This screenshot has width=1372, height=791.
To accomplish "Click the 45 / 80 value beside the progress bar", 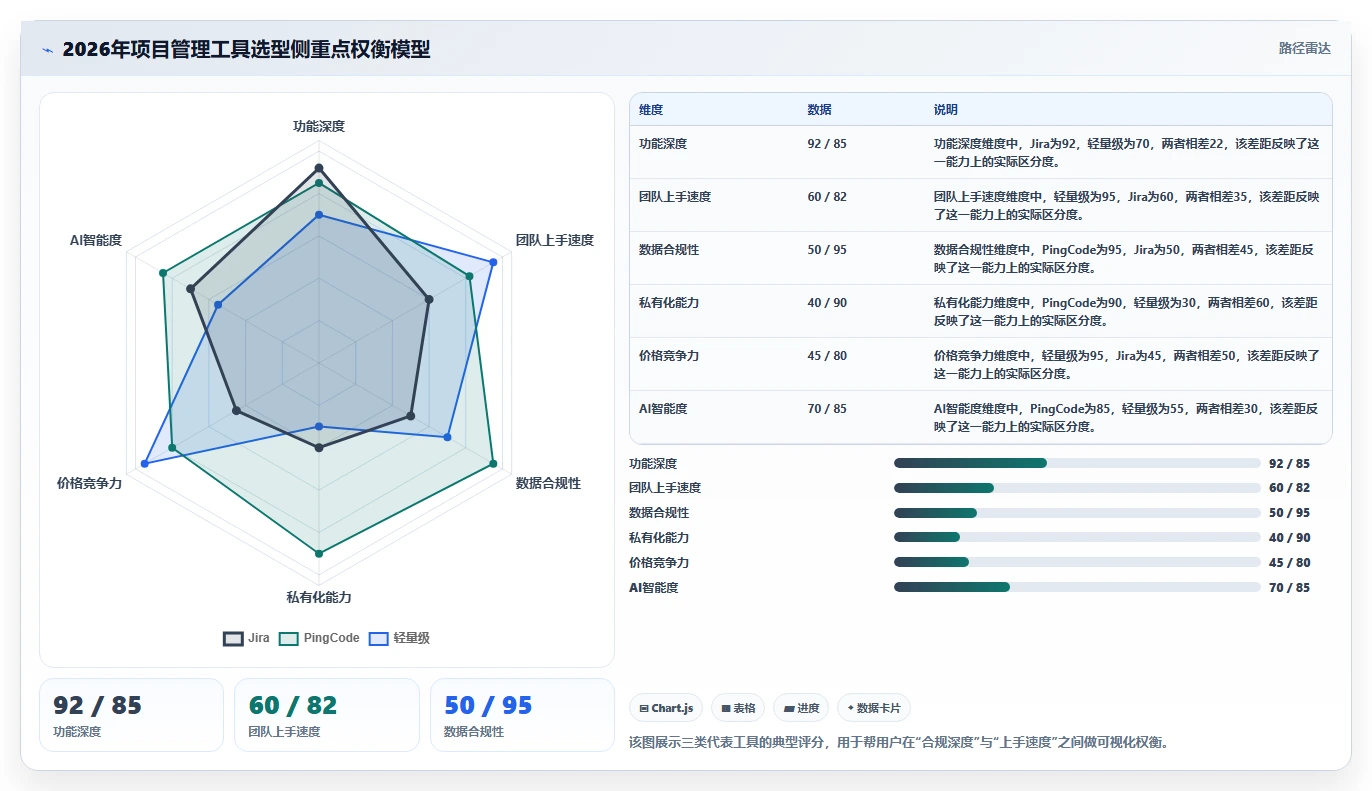I will 1289,563.
